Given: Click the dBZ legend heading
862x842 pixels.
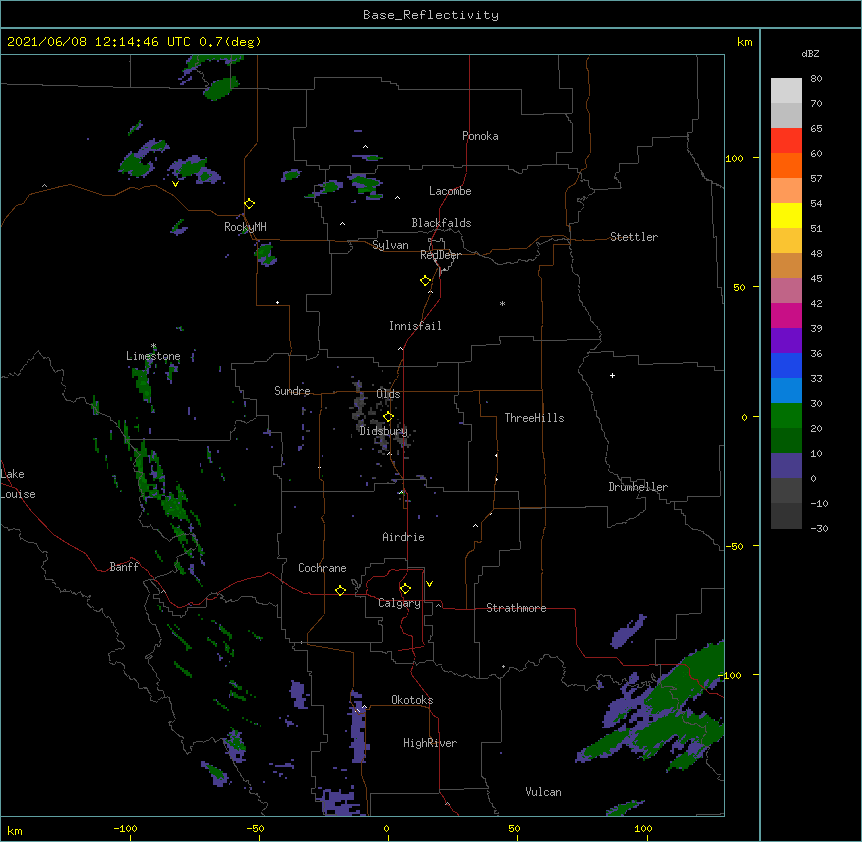Looking at the screenshot, I should [x=810, y=54].
